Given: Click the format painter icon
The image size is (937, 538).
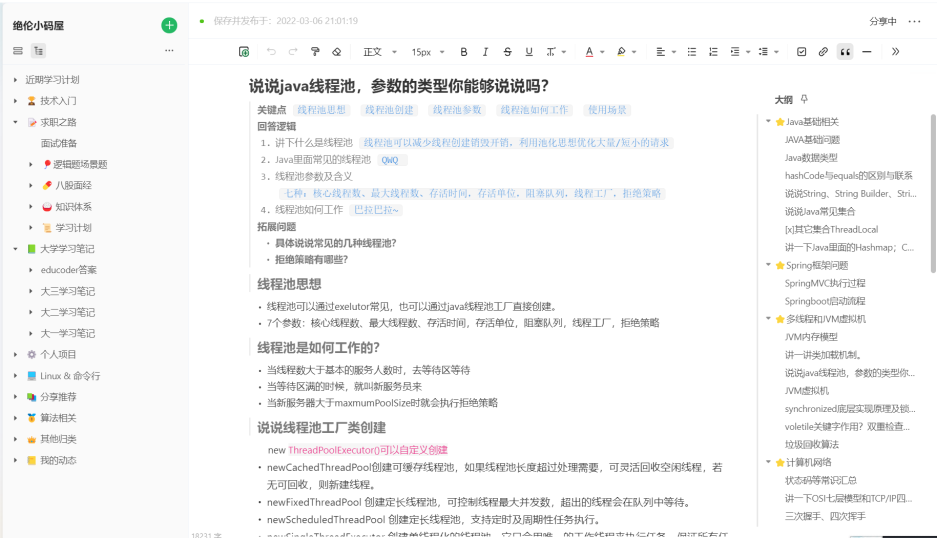Looking at the screenshot, I should click(315, 52).
